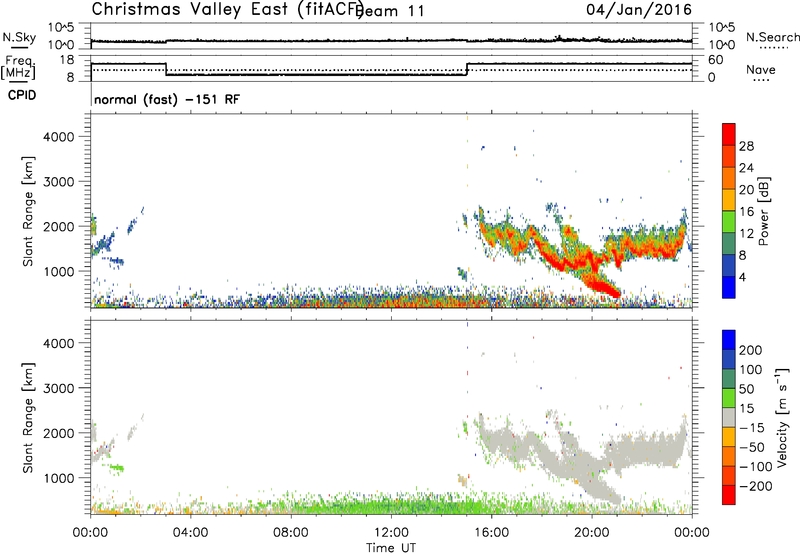800x554 pixels.
Task: Click the 'N.Sky' legend label
Action: [19, 37]
